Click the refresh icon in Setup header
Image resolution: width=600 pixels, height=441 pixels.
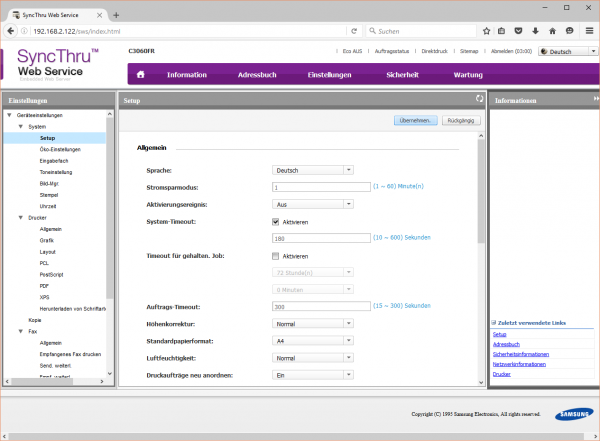coord(479,100)
